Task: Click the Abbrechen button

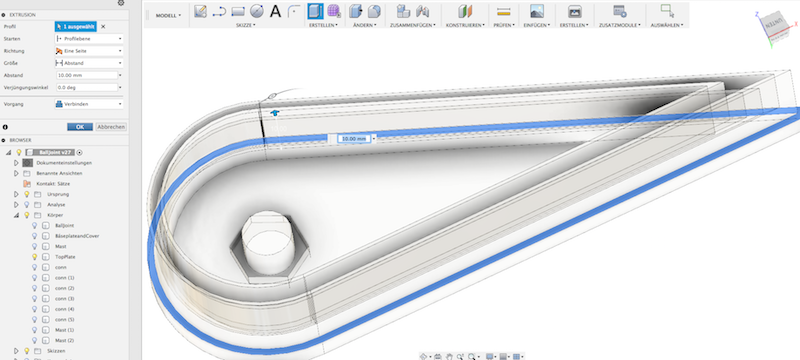Action: 111,127
